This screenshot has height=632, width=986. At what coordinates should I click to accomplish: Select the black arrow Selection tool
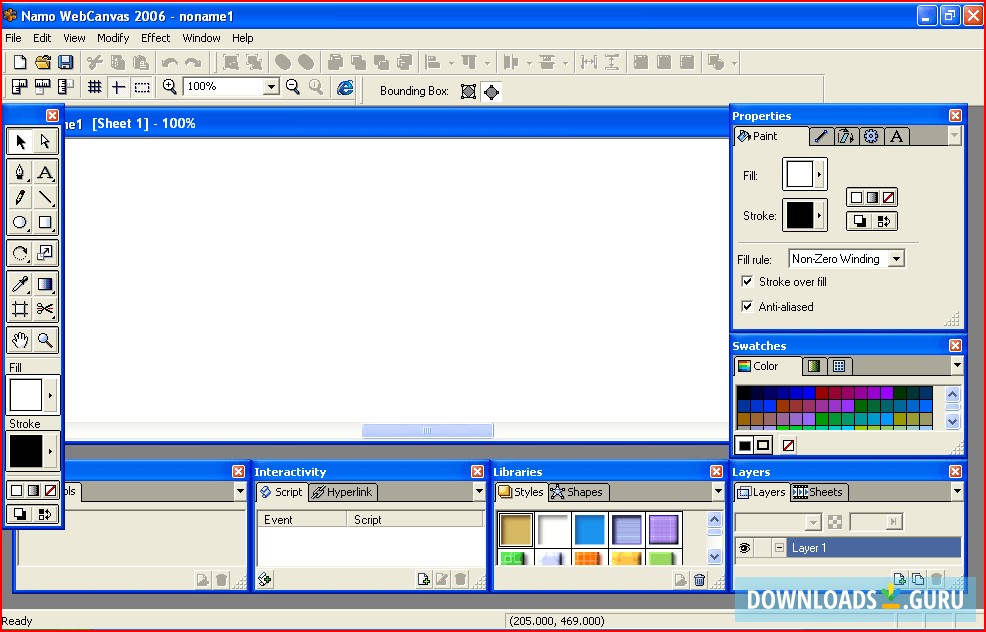click(20, 141)
